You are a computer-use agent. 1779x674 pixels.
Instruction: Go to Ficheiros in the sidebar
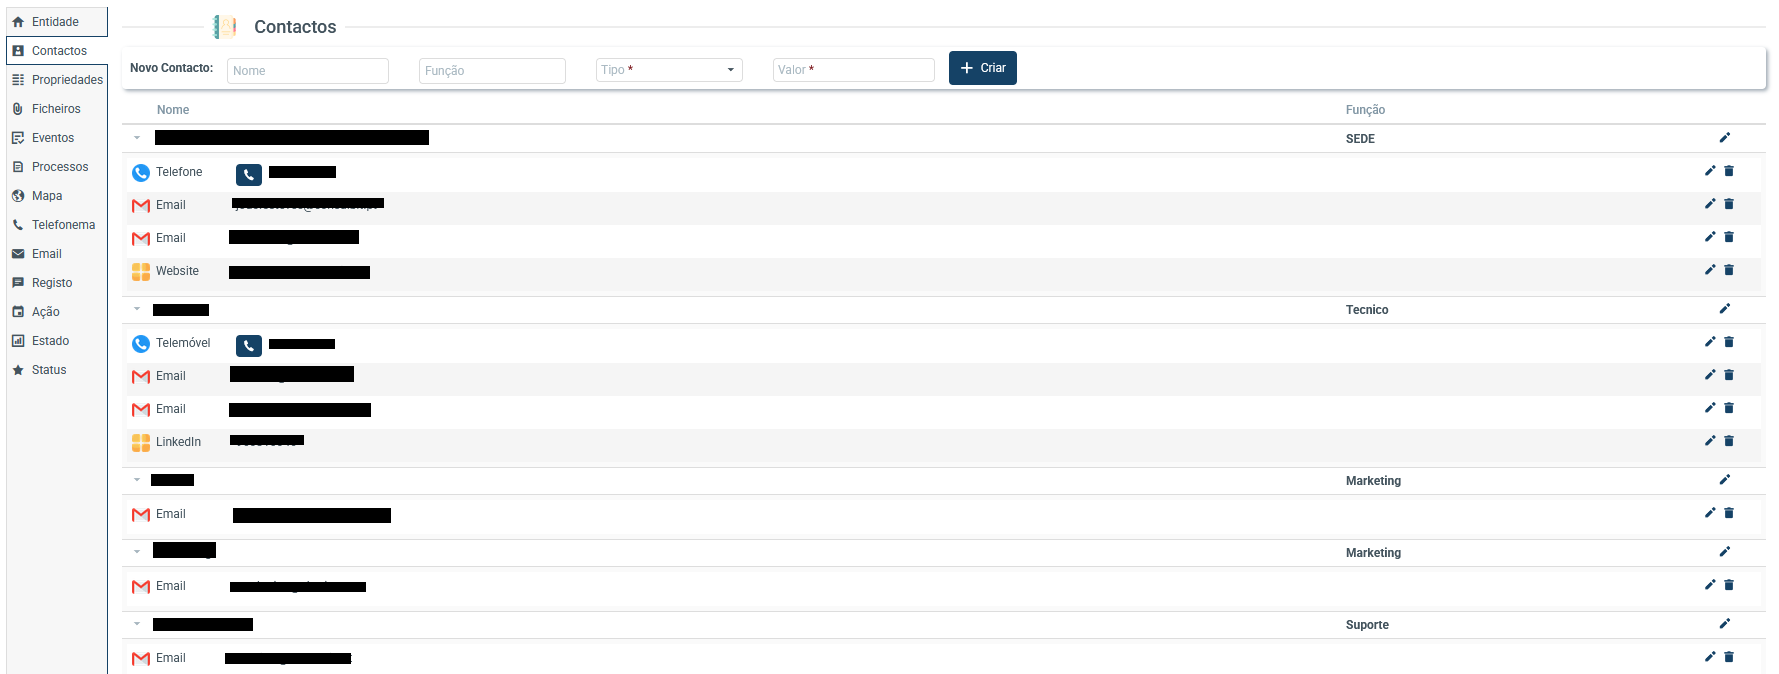[56, 109]
